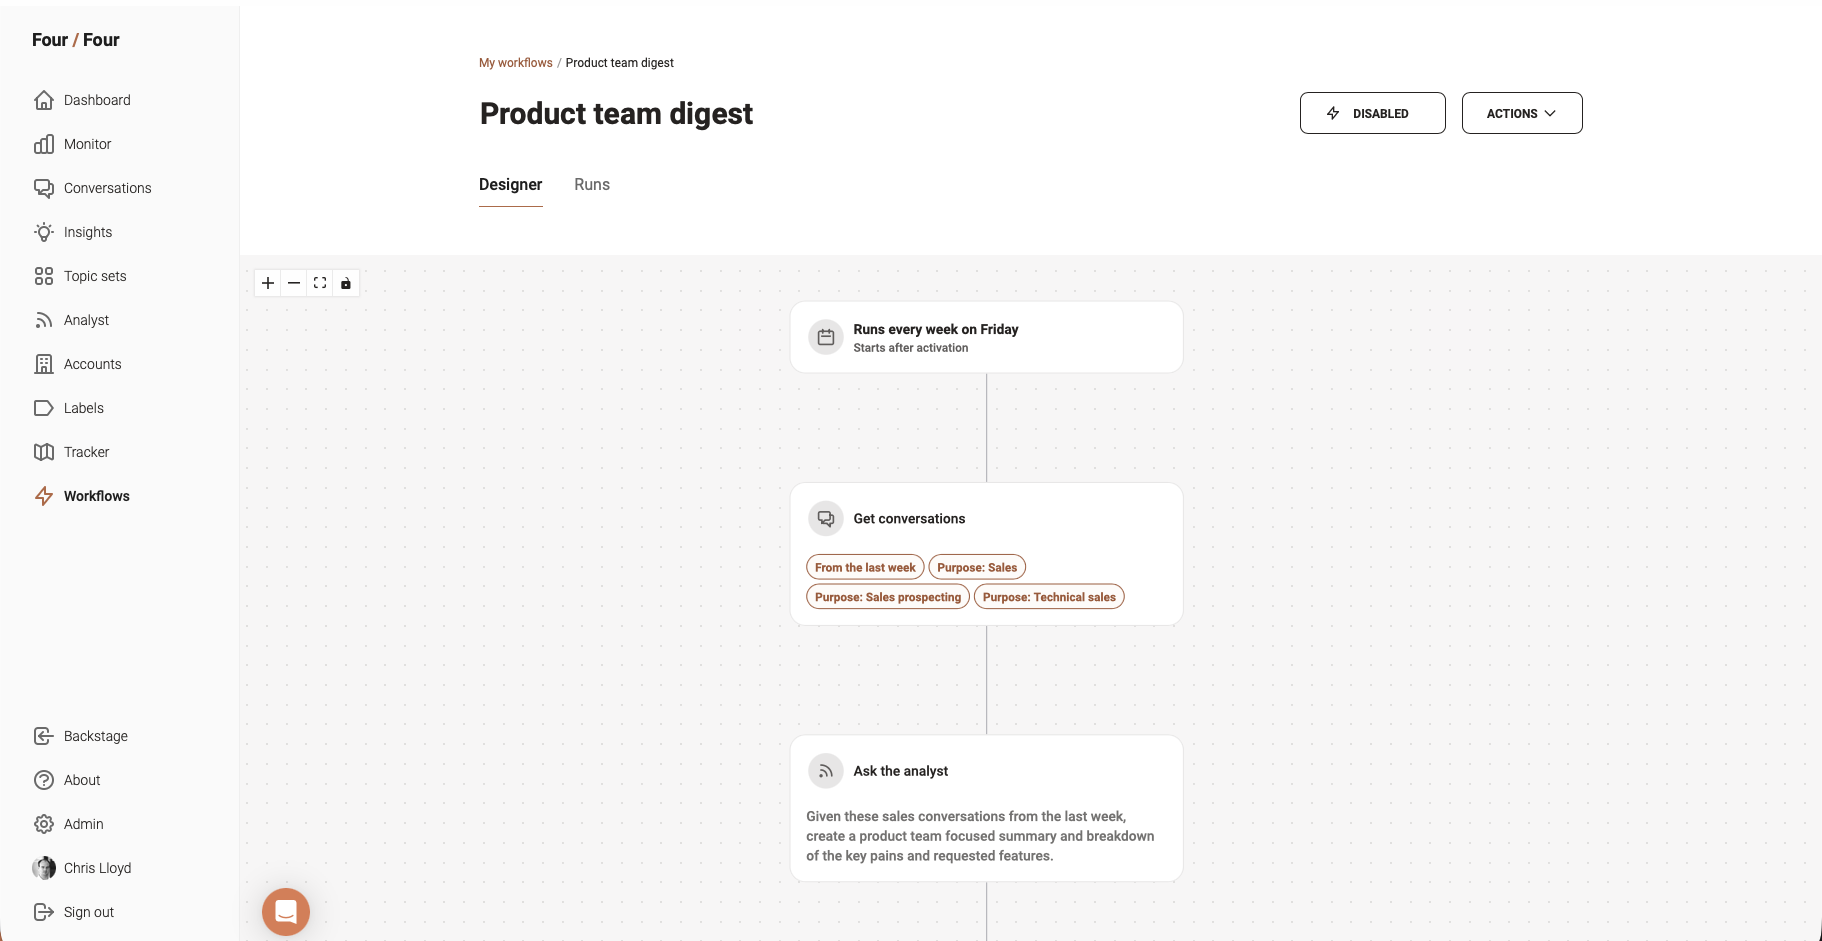Open Topic sets grid icon
This screenshot has width=1822, height=941.
[44, 276]
